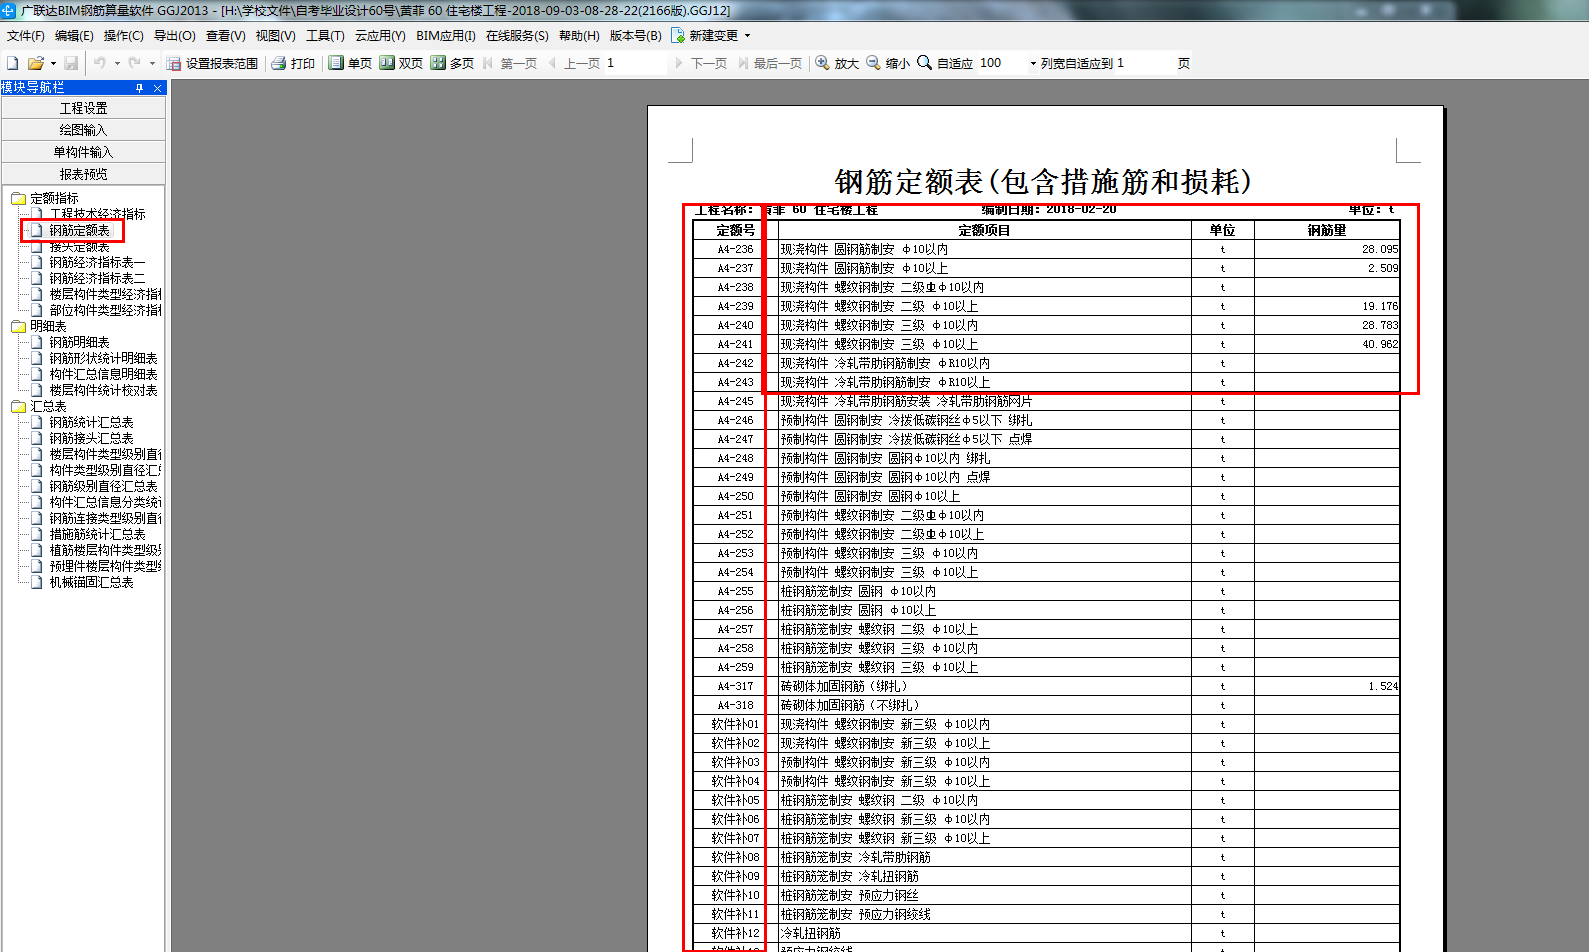Select 工程技术经济指标 report
The image size is (1589, 952).
click(97, 214)
